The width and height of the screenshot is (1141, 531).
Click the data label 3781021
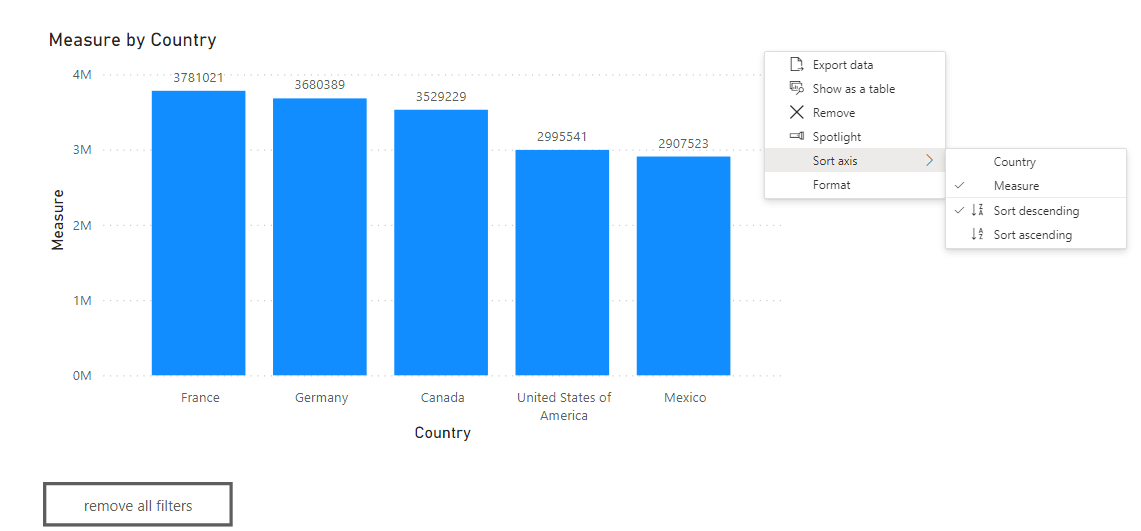point(198,78)
